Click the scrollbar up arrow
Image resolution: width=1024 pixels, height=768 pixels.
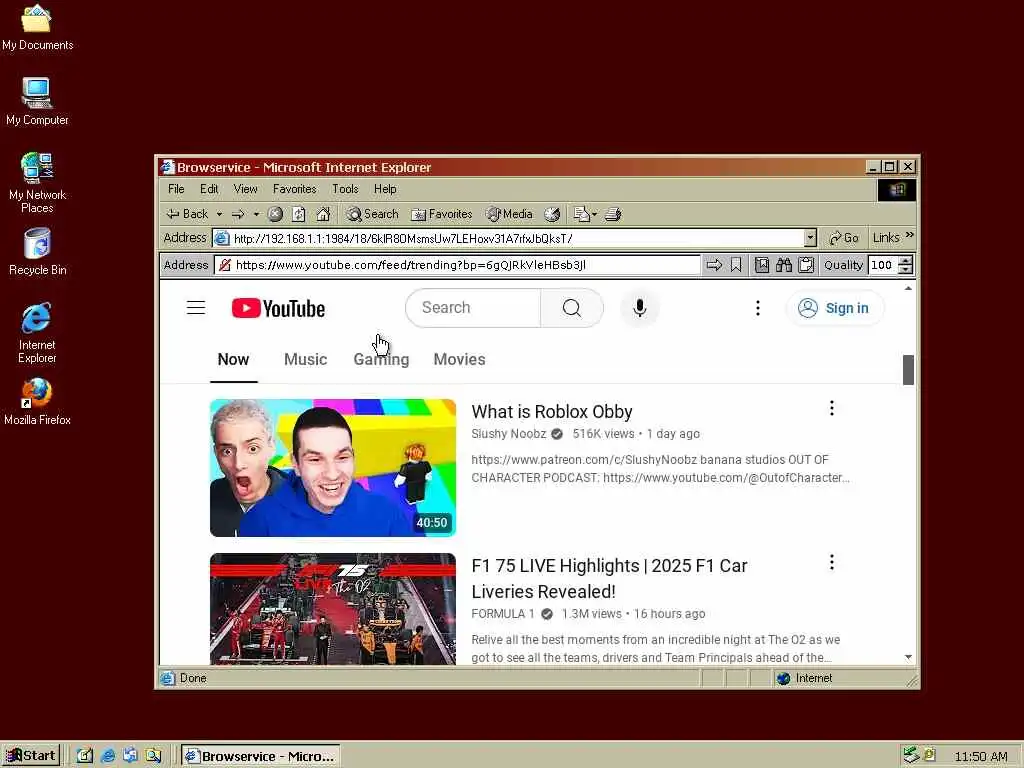pyautogui.click(x=908, y=288)
